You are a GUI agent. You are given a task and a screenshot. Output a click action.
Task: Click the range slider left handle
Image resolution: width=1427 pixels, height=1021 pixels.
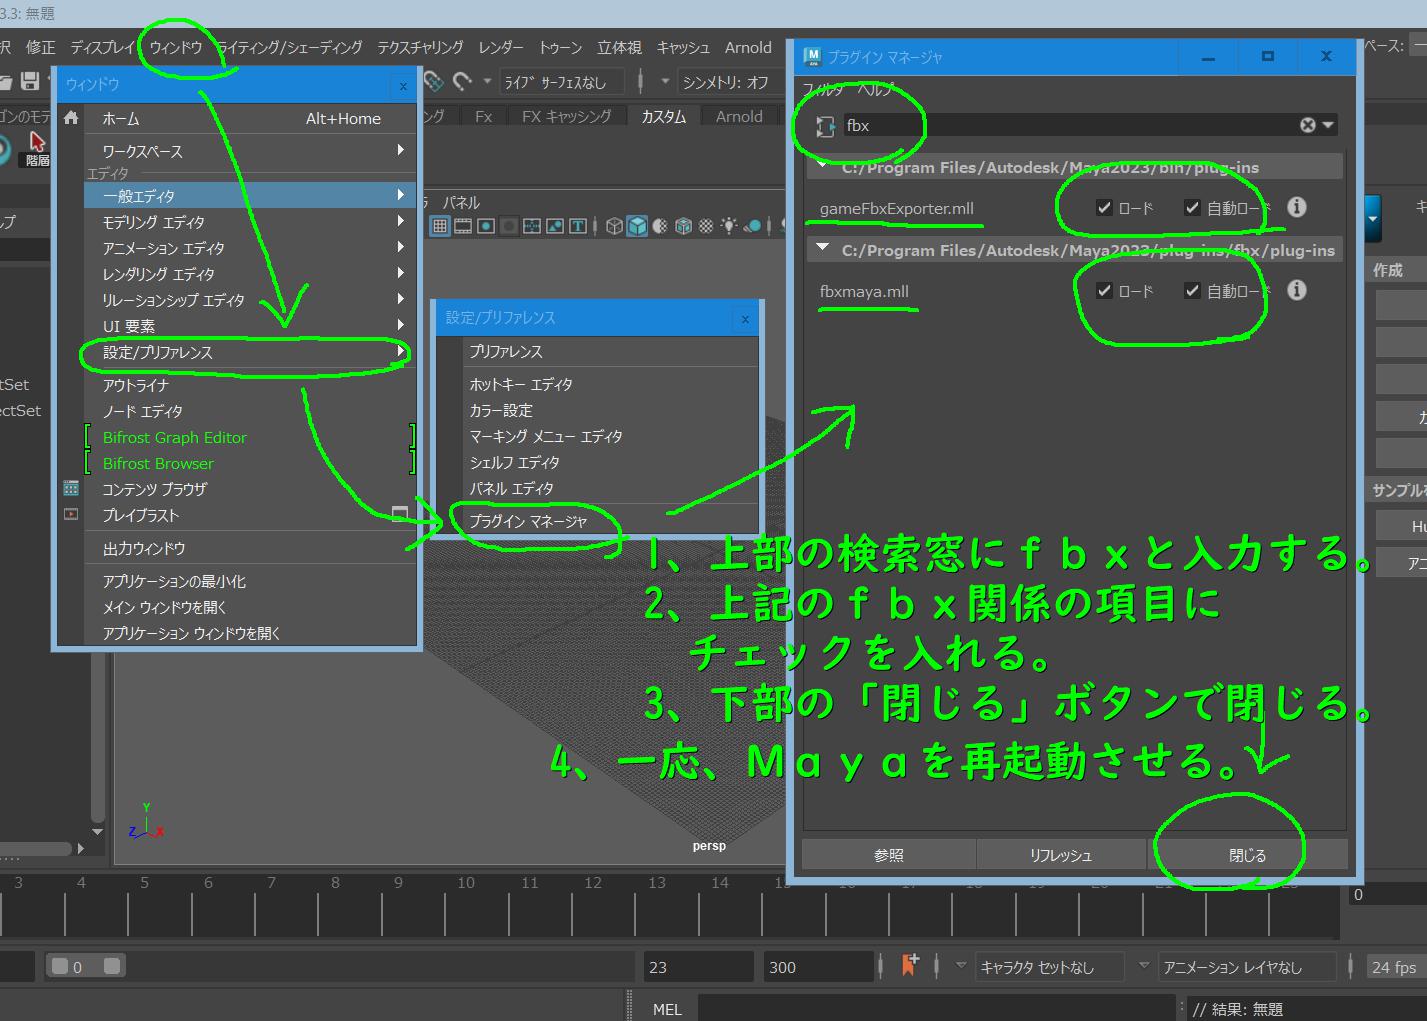(x=60, y=966)
